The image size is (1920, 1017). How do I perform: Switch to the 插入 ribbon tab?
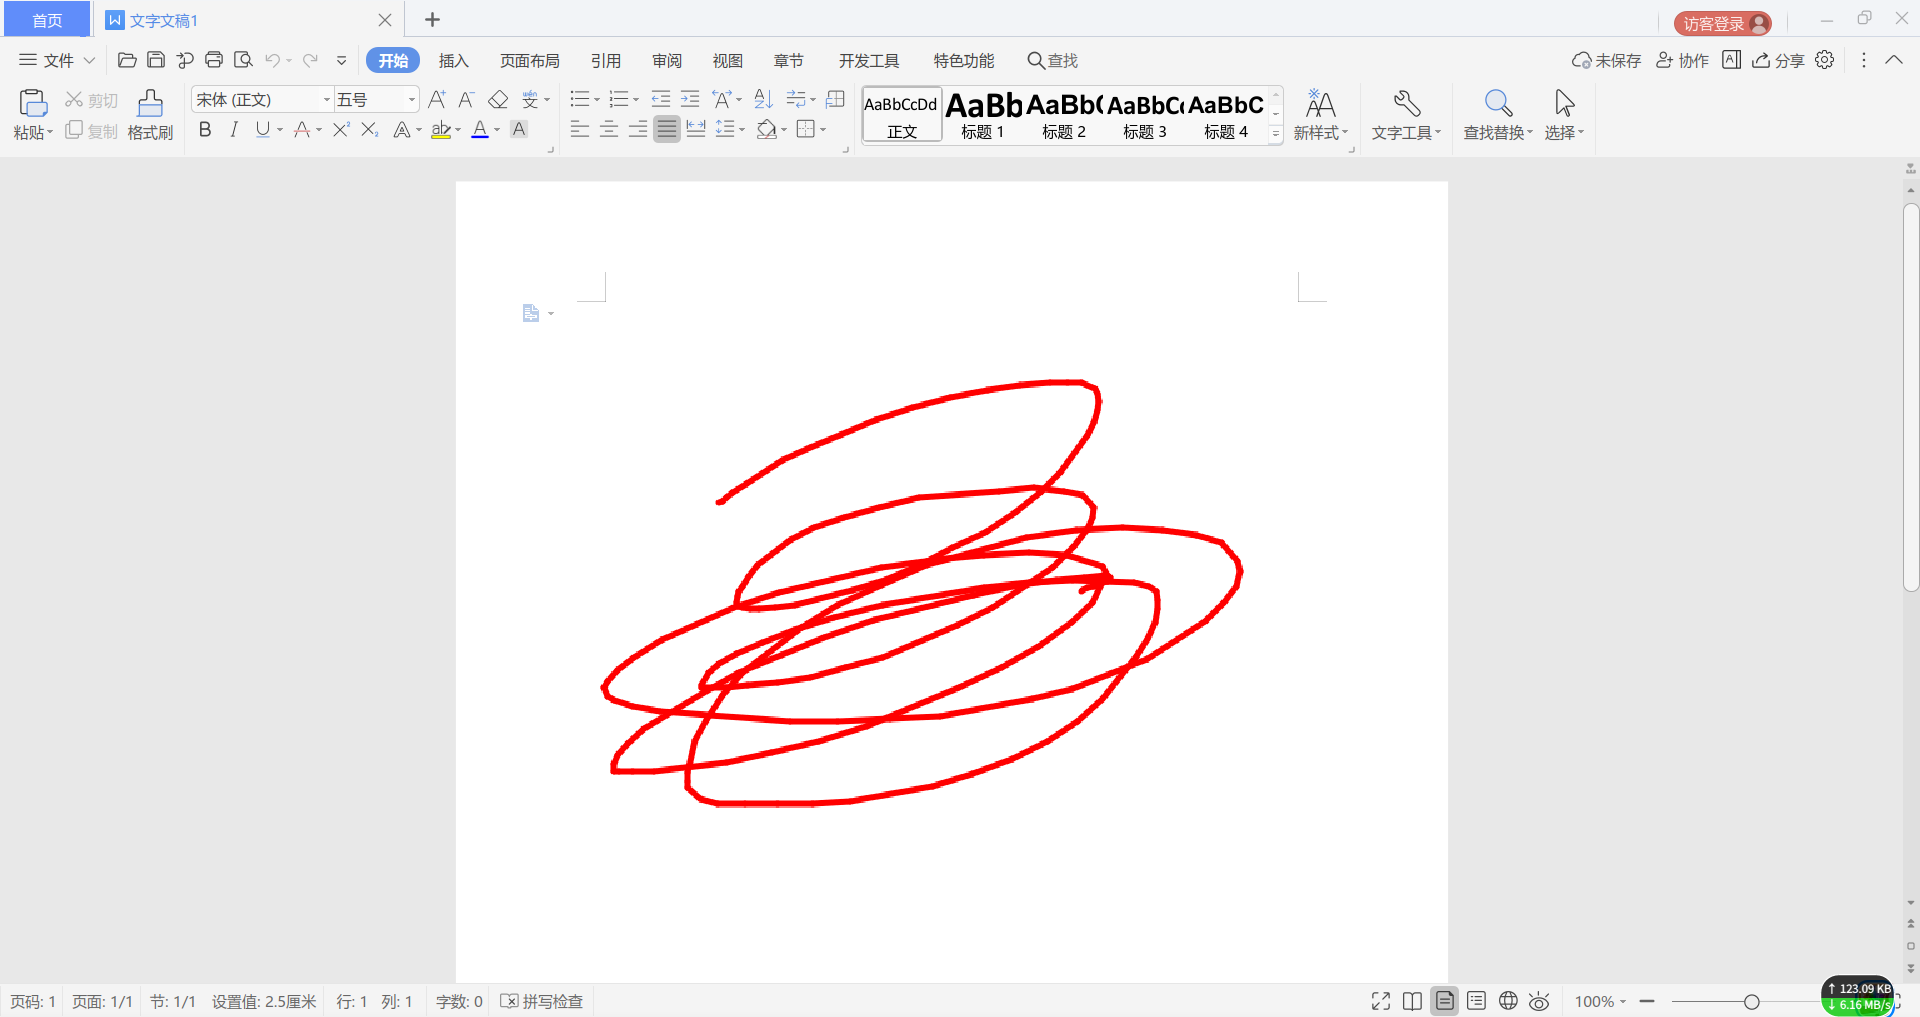(453, 60)
